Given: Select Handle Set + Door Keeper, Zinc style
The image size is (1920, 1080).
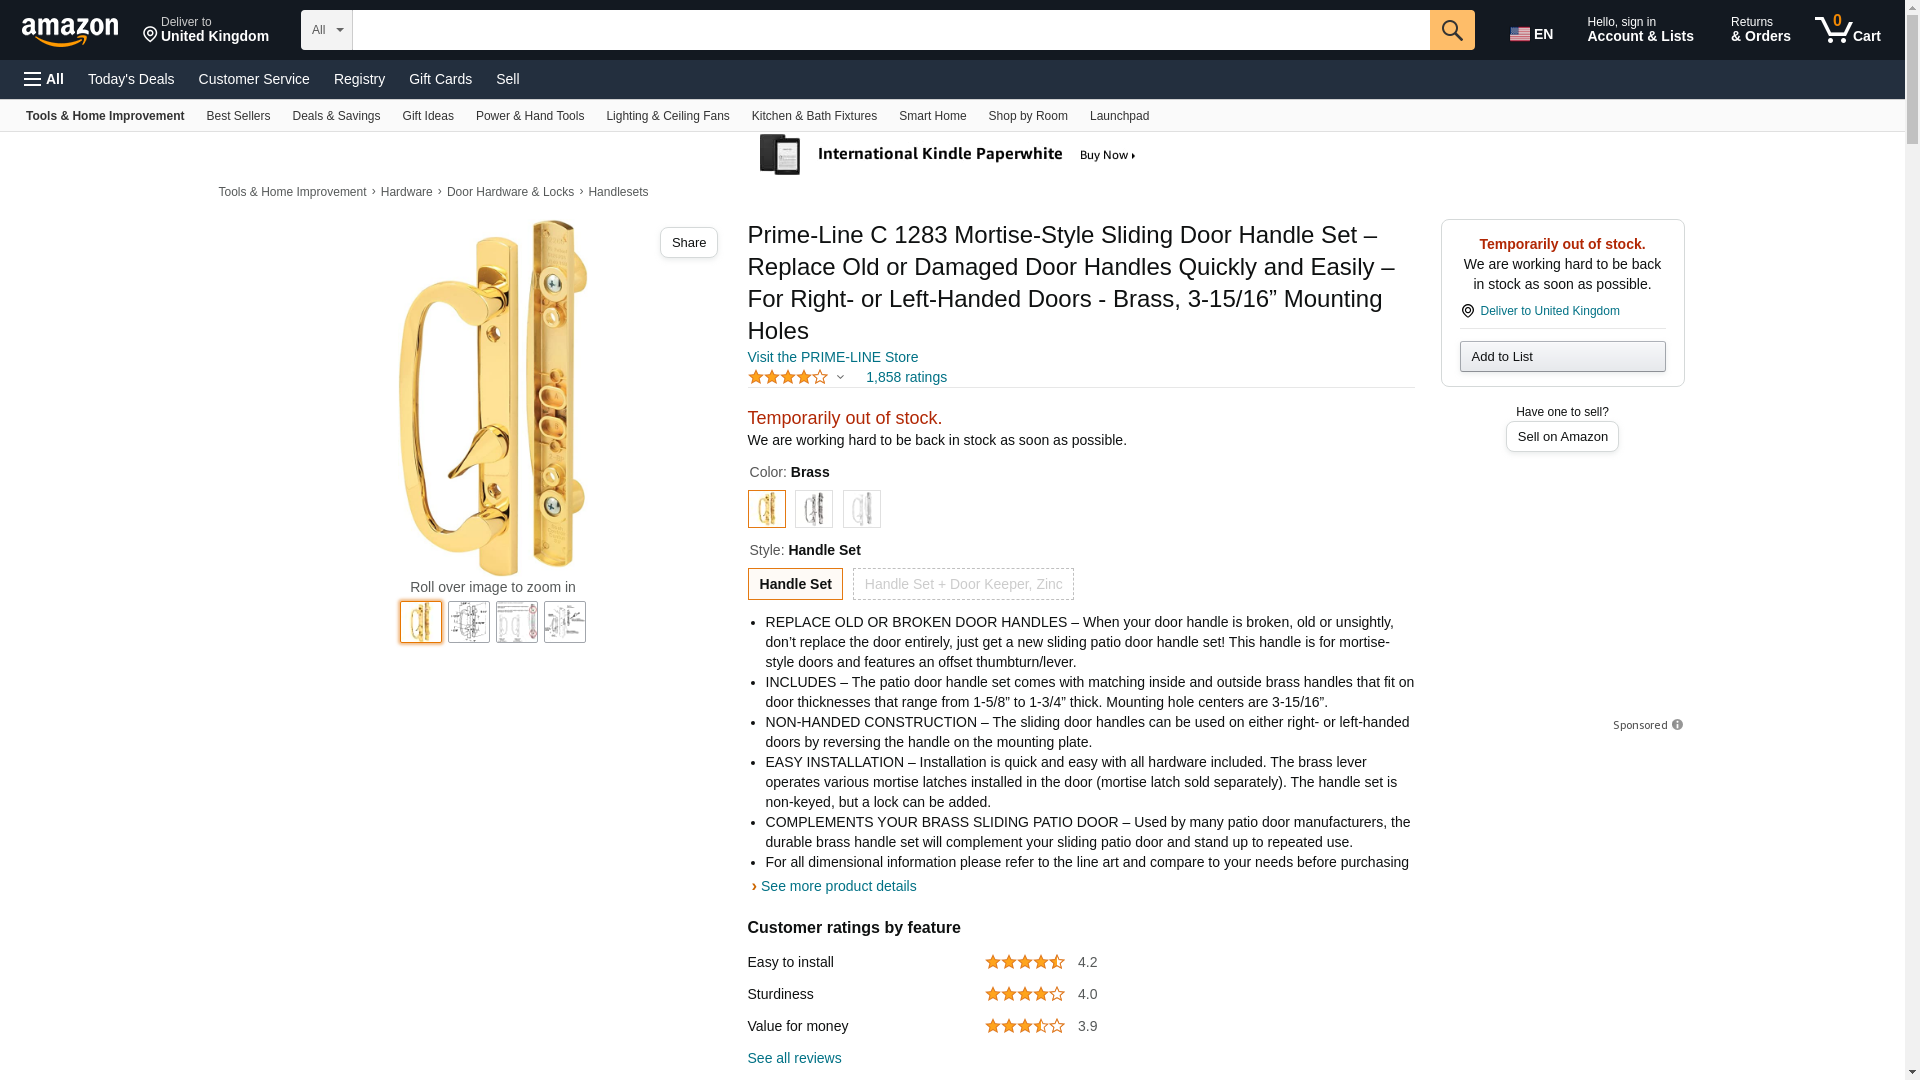Looking at the screenshot, I should 963,584.
